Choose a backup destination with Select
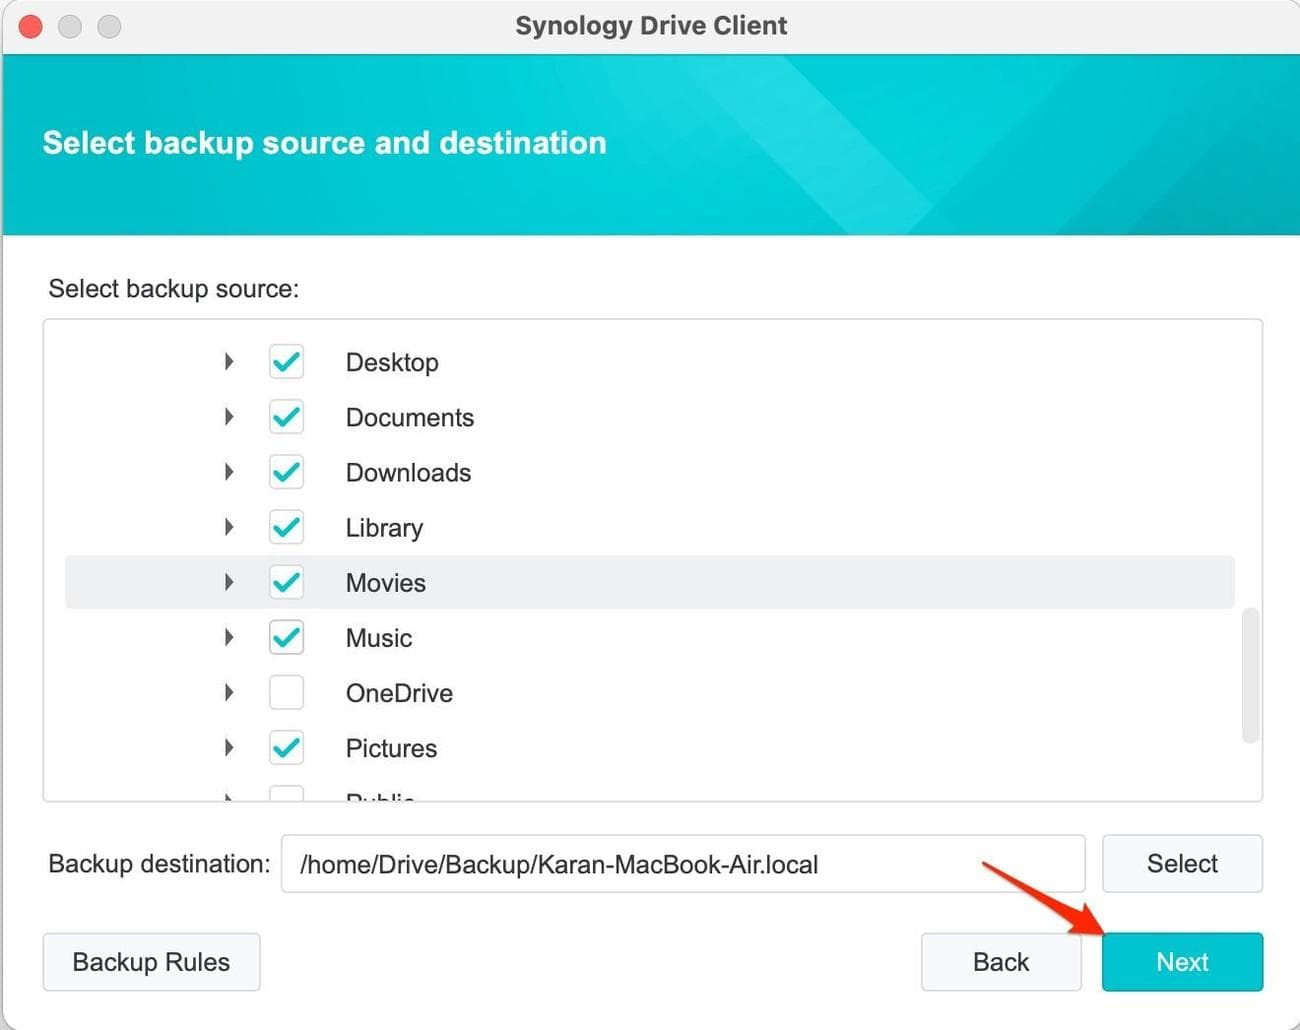1300x1030 pixels. [x=1182, y=863]
